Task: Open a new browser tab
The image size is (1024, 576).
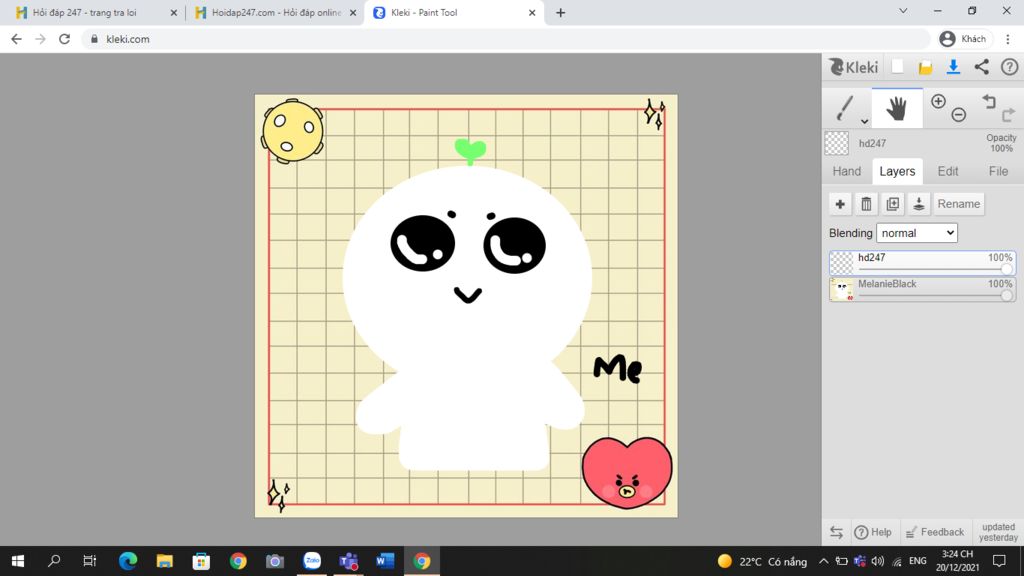Action: click(560, 12)
